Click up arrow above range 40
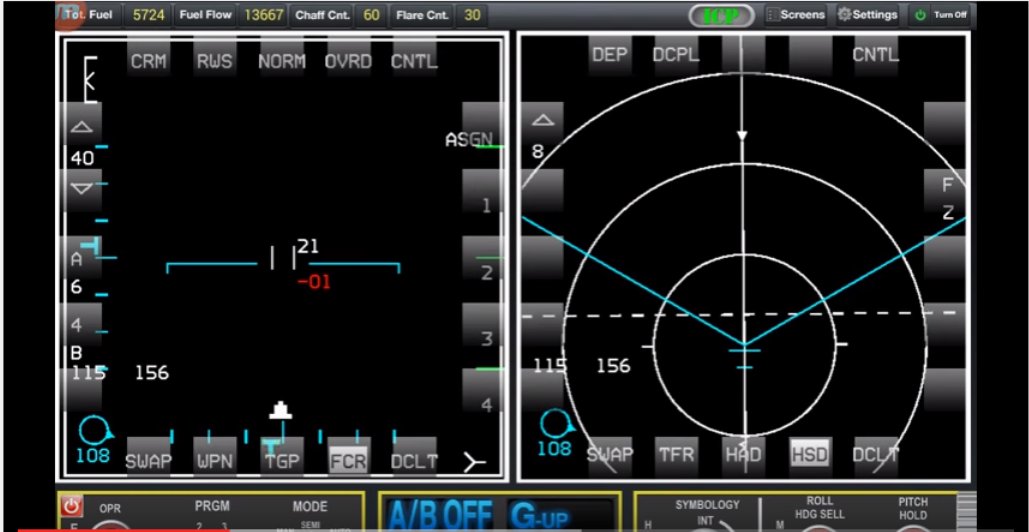 click(82, 127)
